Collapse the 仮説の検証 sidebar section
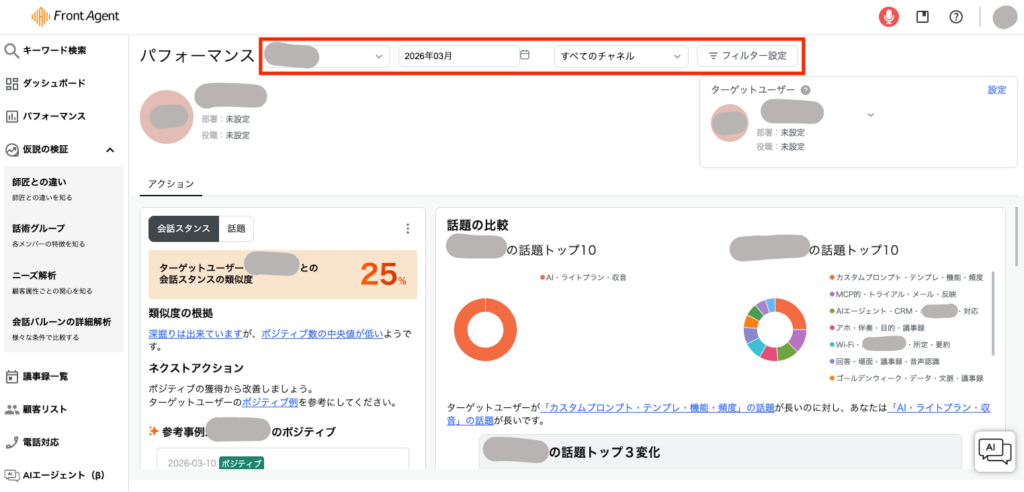This screenshot has width=1024, height=492. [x=110, y=149]
